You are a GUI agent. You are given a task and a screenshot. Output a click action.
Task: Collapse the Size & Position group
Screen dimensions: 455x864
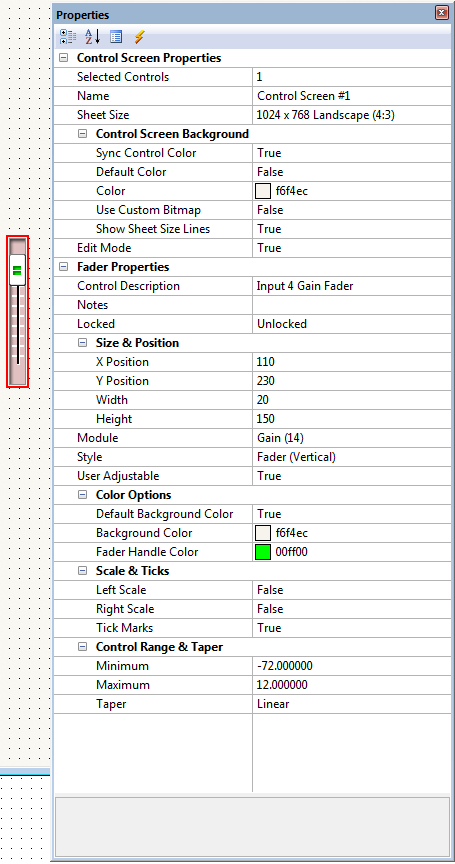[x=83, y=343]
